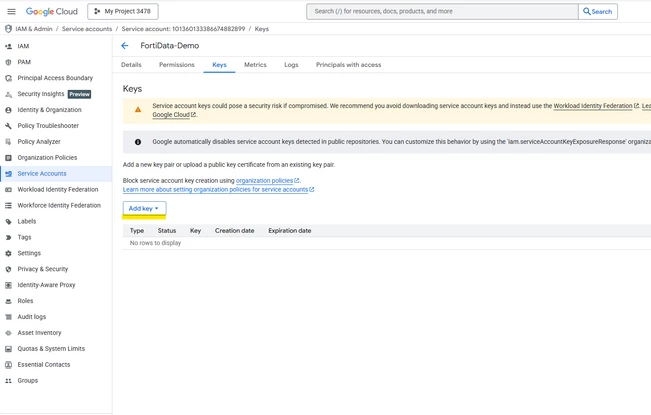Viewport: 651px width, 415px height.
Task: Click the Workforce Identity Federation icon
Action: pos(8,205)
